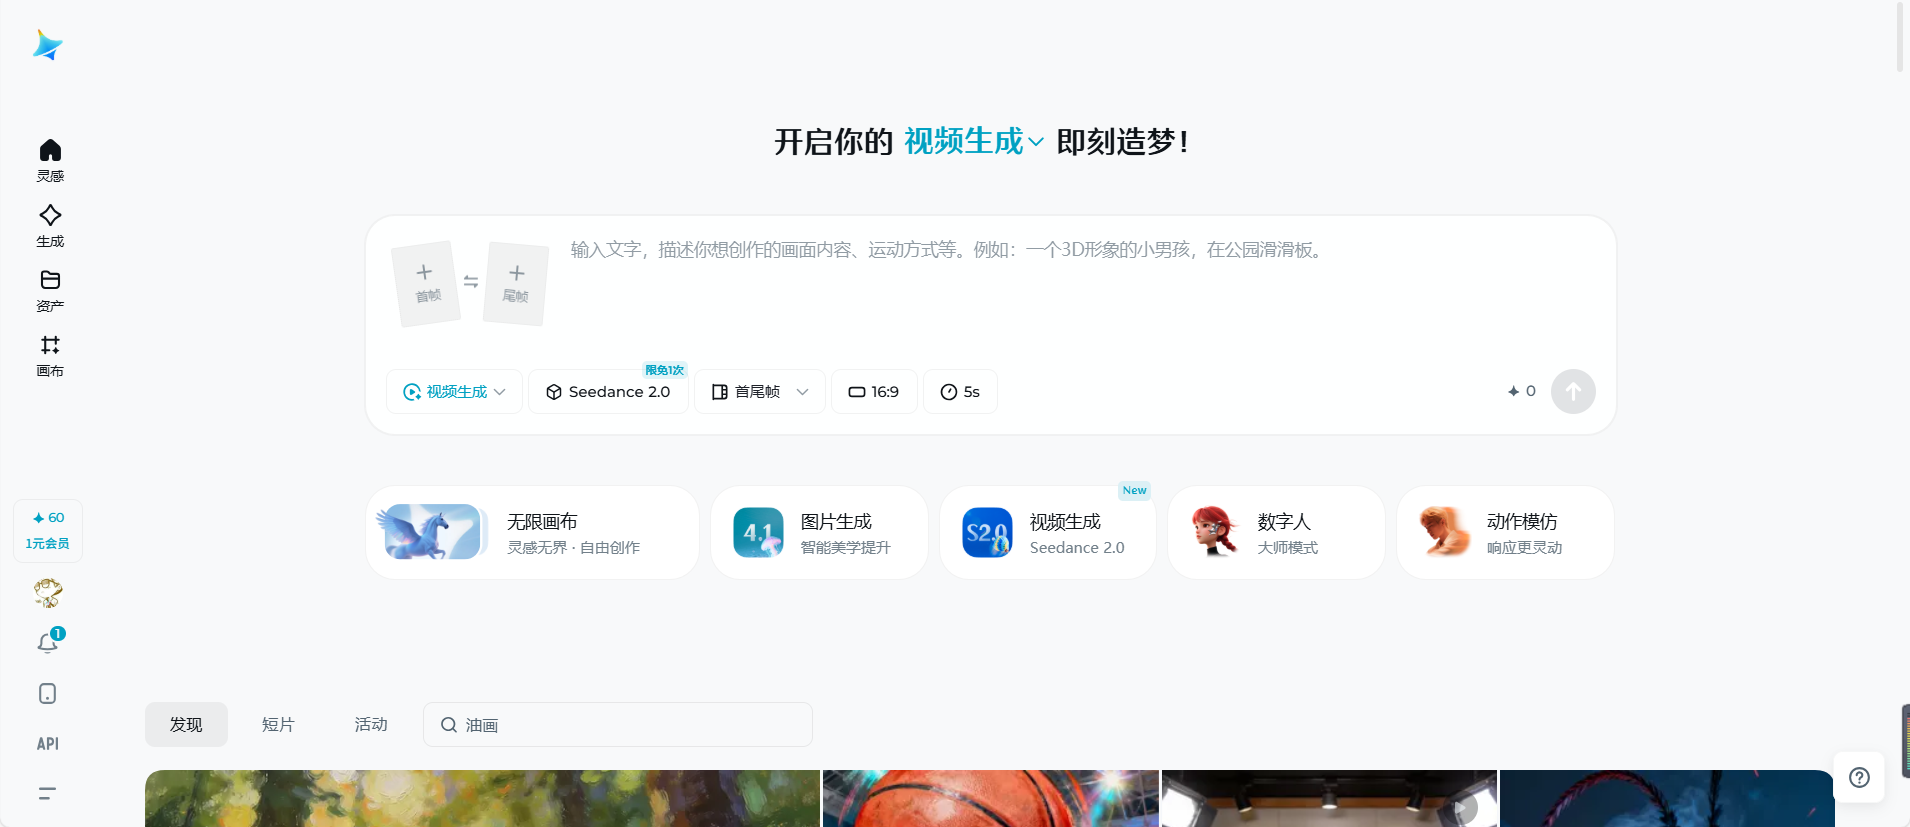
Task: Add a first frame image (首帧)
Action: 426,283
